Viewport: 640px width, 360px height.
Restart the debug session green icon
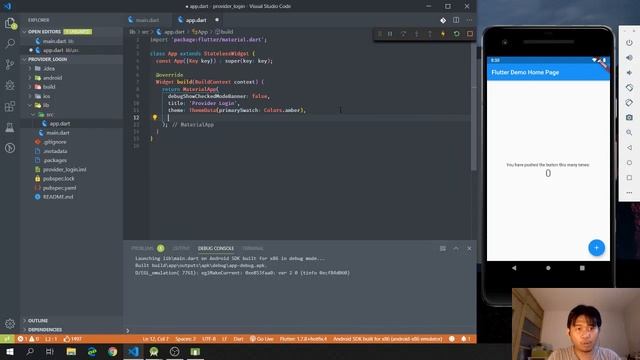(456, 34)
